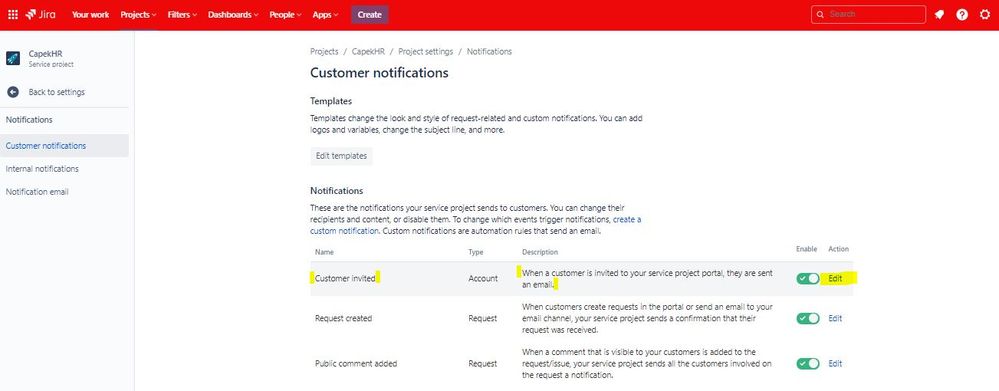The height and width of the screenshot is (391, 999).
Task: Click the CapekHR project avatar icon
Action: coord(13,59)
